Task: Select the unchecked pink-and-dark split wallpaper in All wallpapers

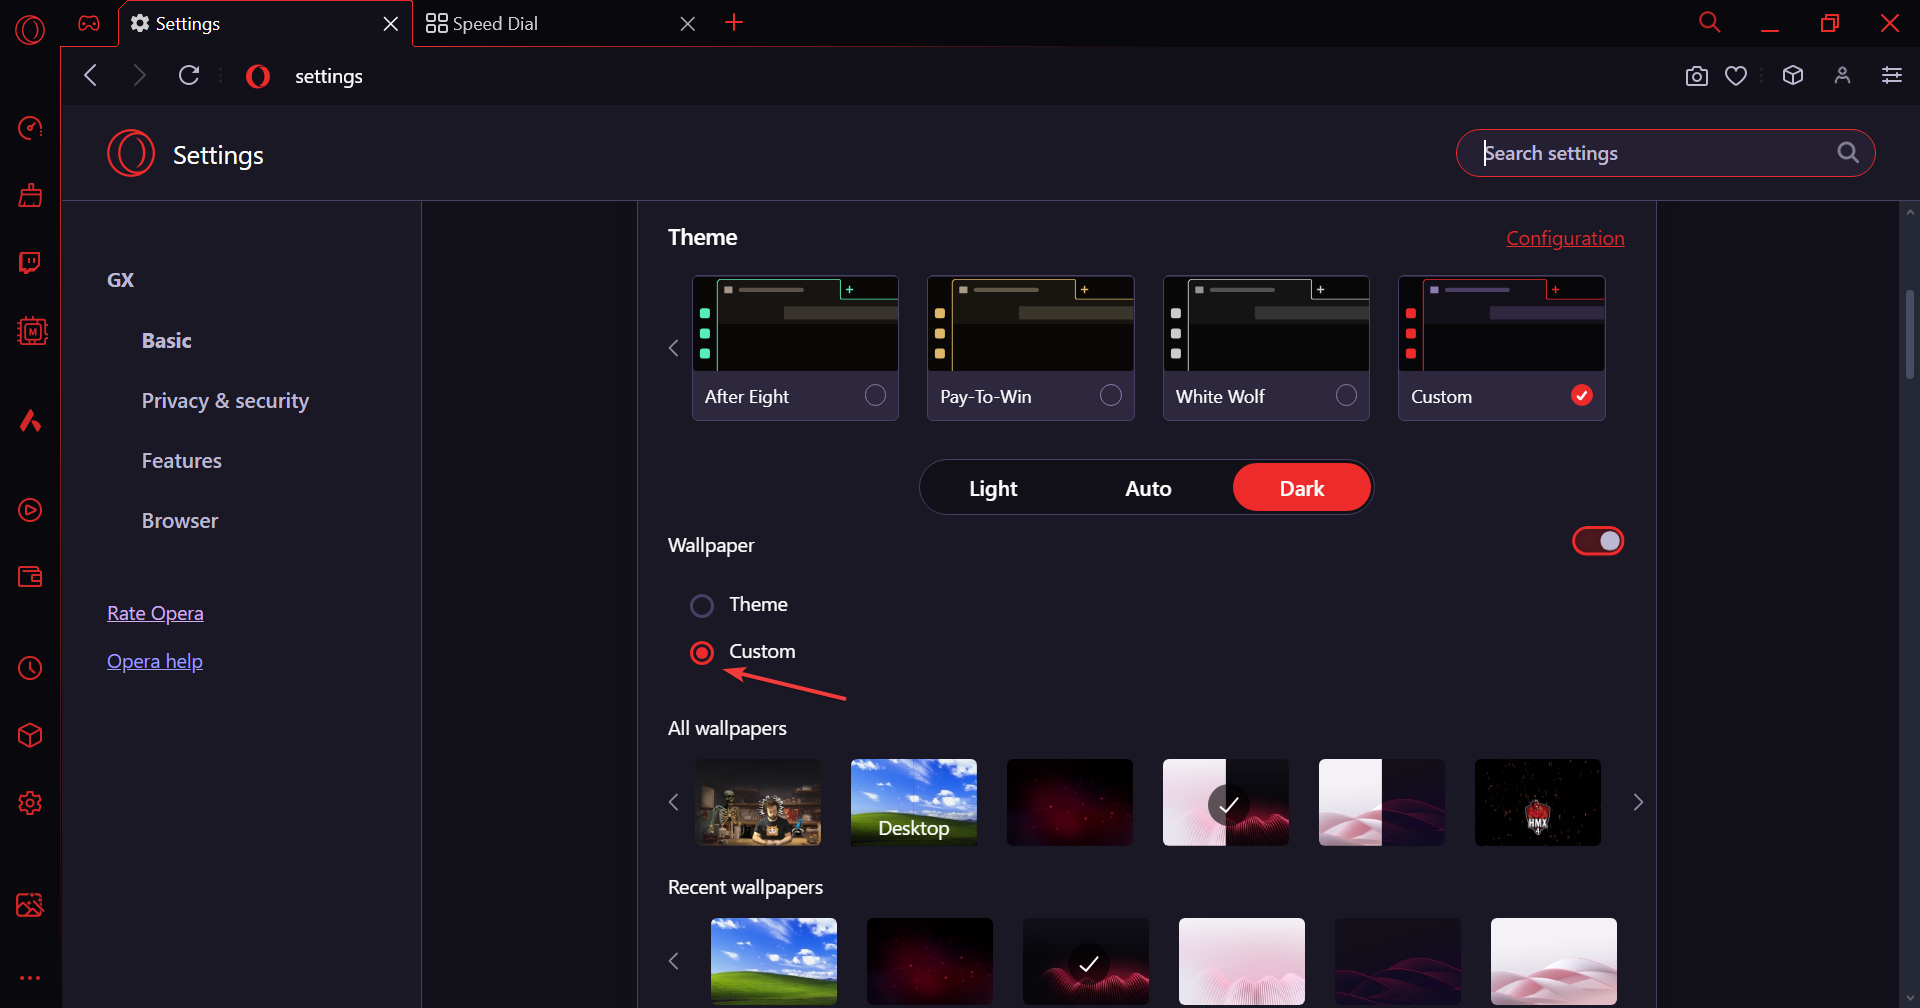Action: click(x=1382, y=802)
